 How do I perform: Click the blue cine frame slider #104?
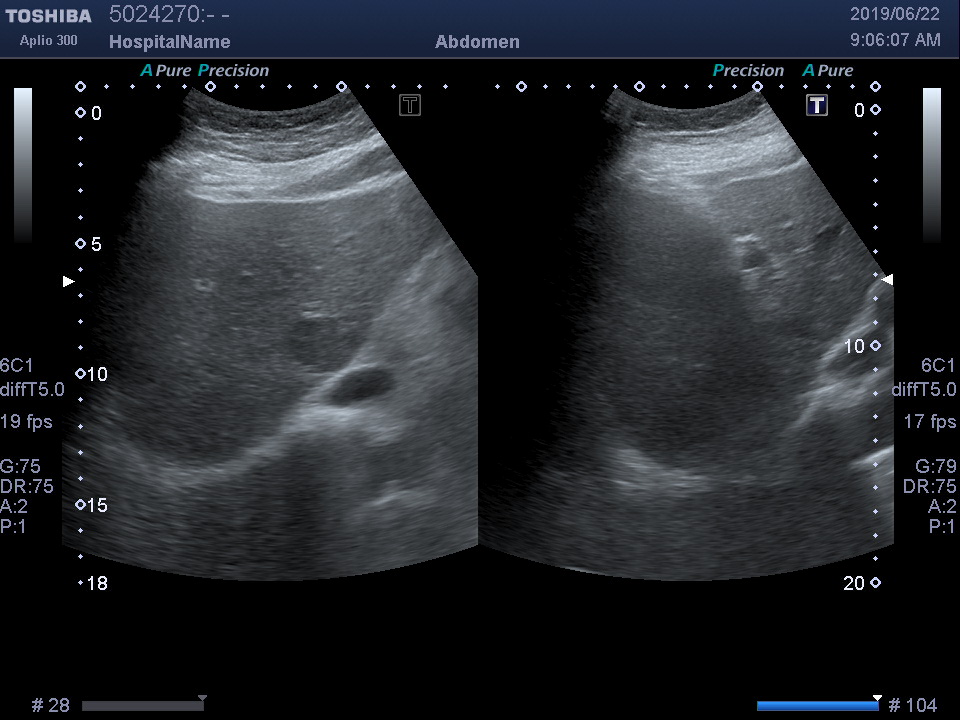818,706
